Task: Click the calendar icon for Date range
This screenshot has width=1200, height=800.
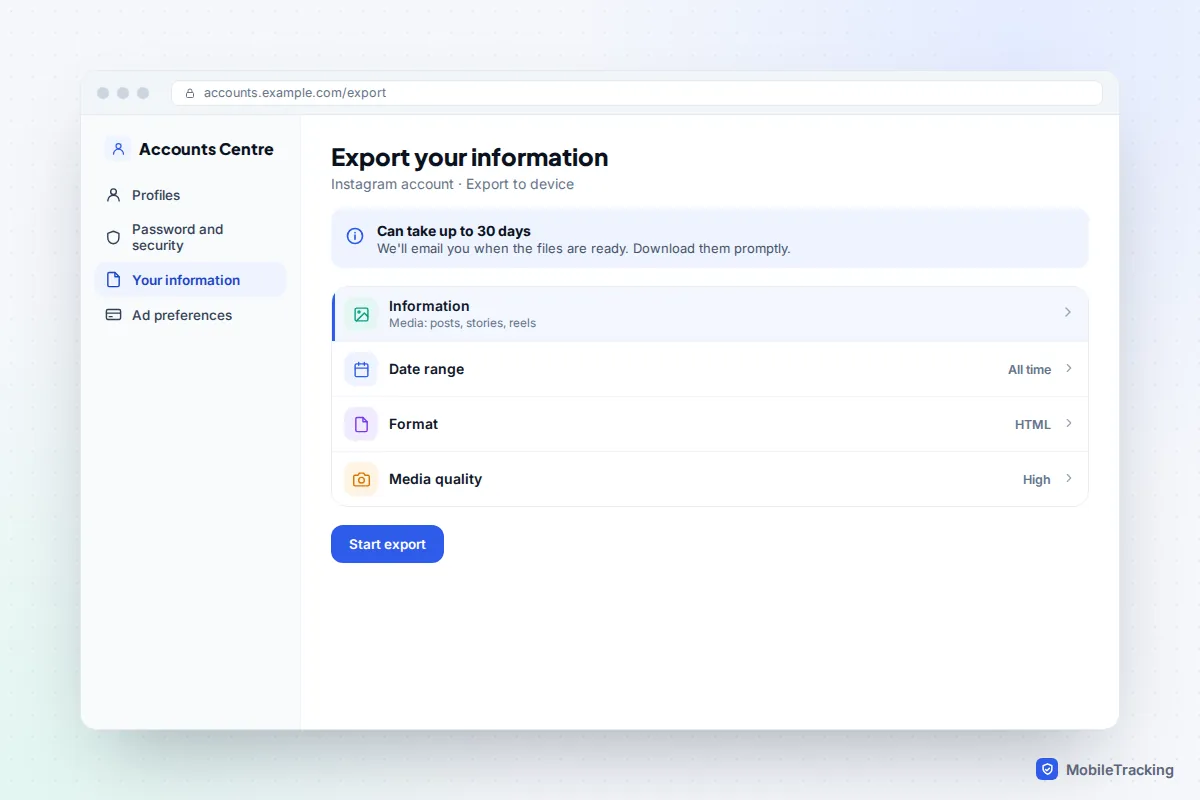Action: [x=361, y=369]
